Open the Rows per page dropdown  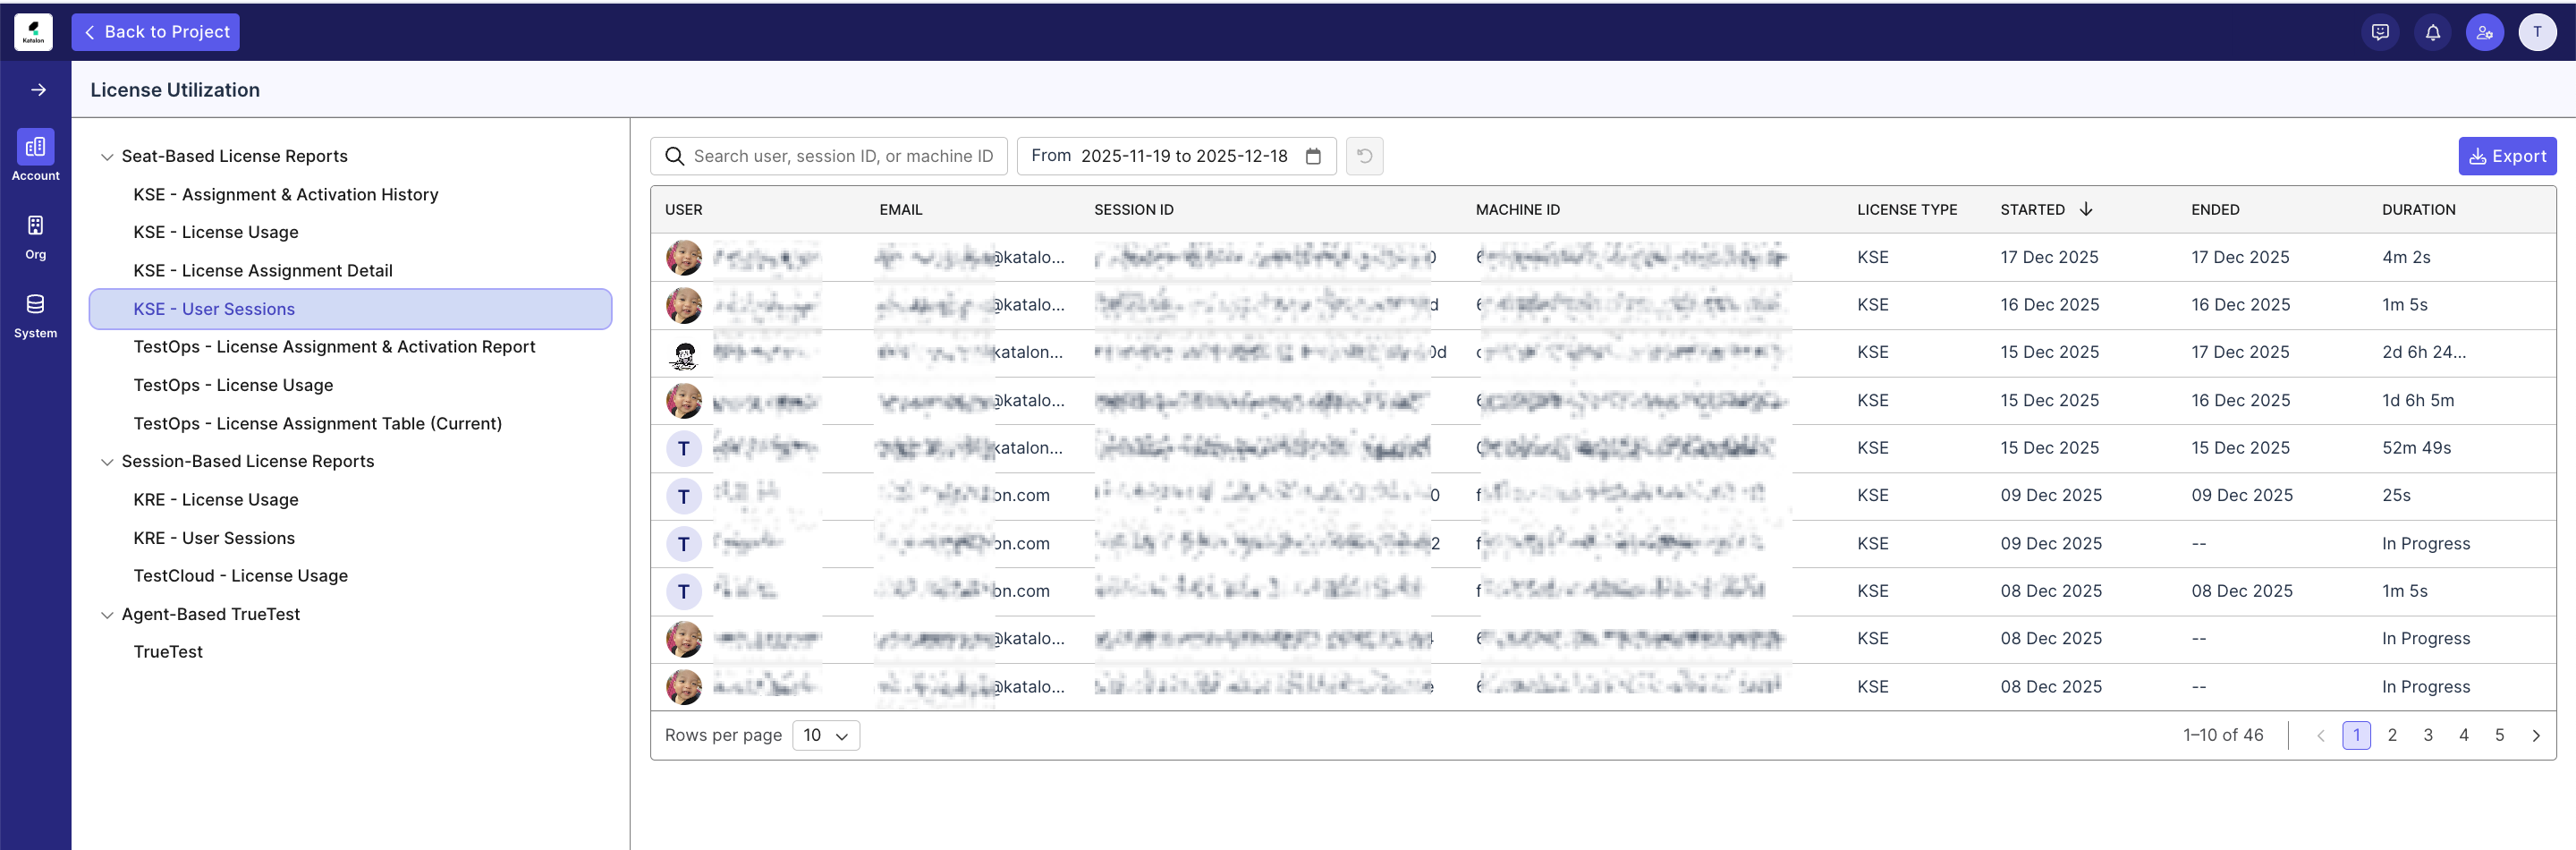pyautogui.click(x=825, y=735)
